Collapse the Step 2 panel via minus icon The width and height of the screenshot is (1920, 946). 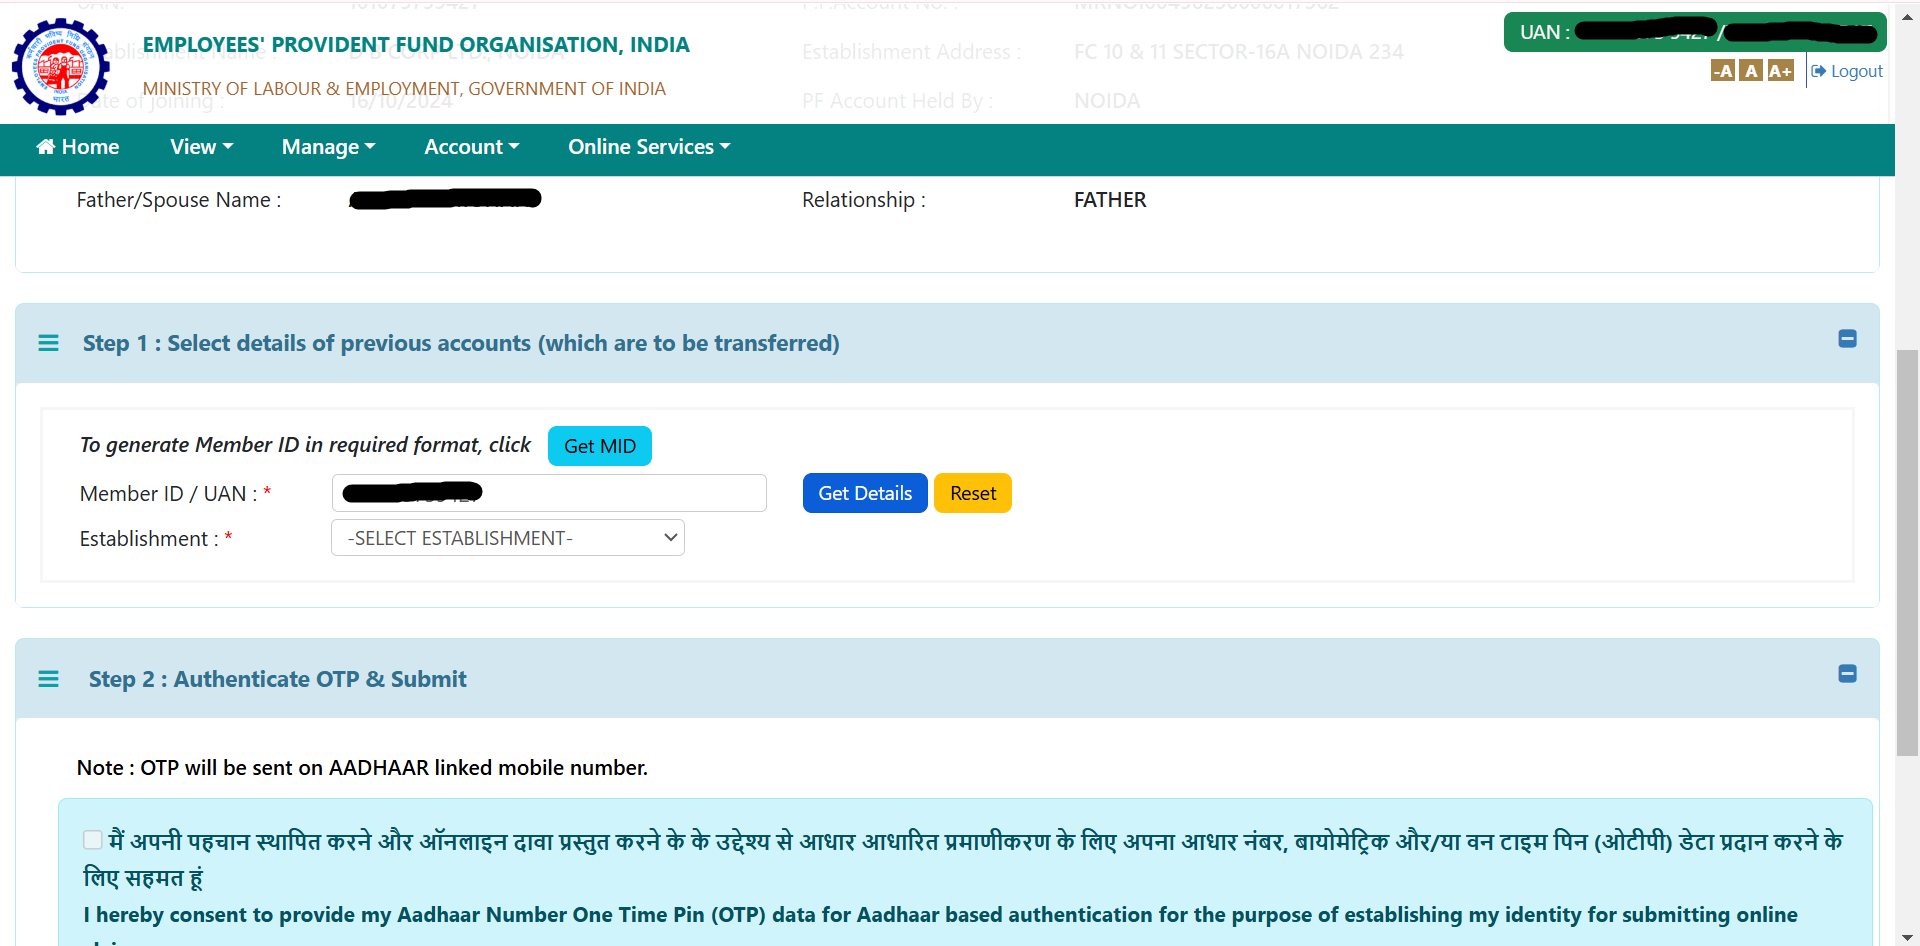click(x=1847, y=674)
